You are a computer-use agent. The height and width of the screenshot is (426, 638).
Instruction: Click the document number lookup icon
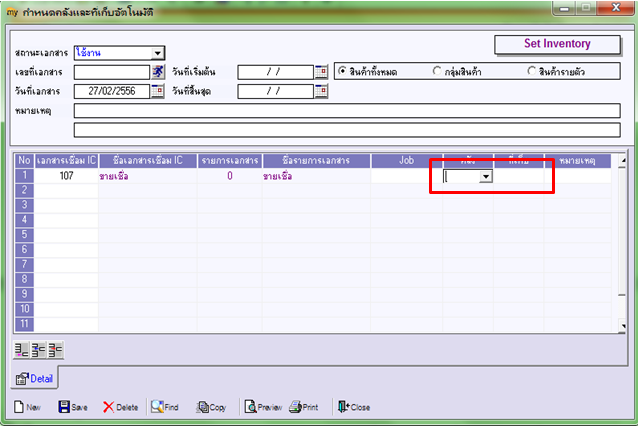click(x=158, y=72)
